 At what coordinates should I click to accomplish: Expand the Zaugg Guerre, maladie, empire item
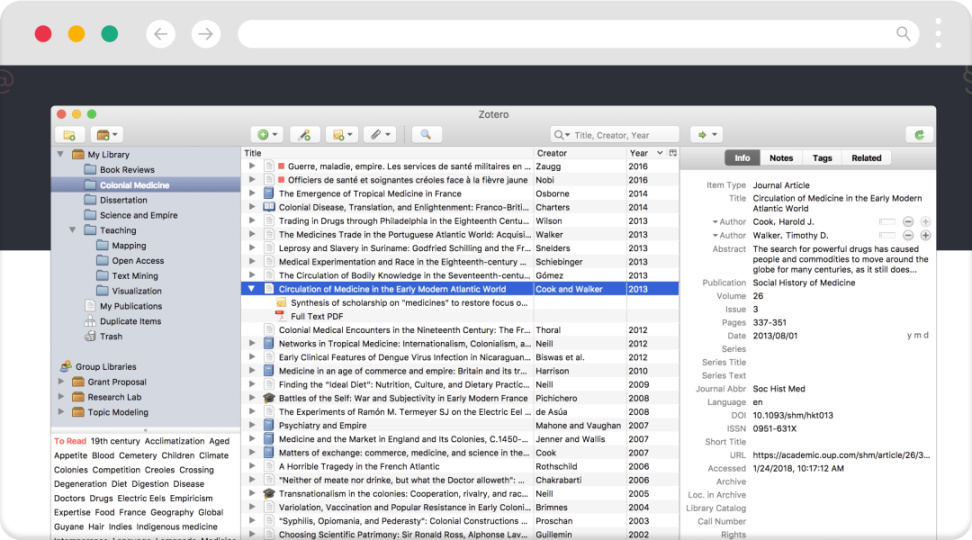tap(252, 166)
